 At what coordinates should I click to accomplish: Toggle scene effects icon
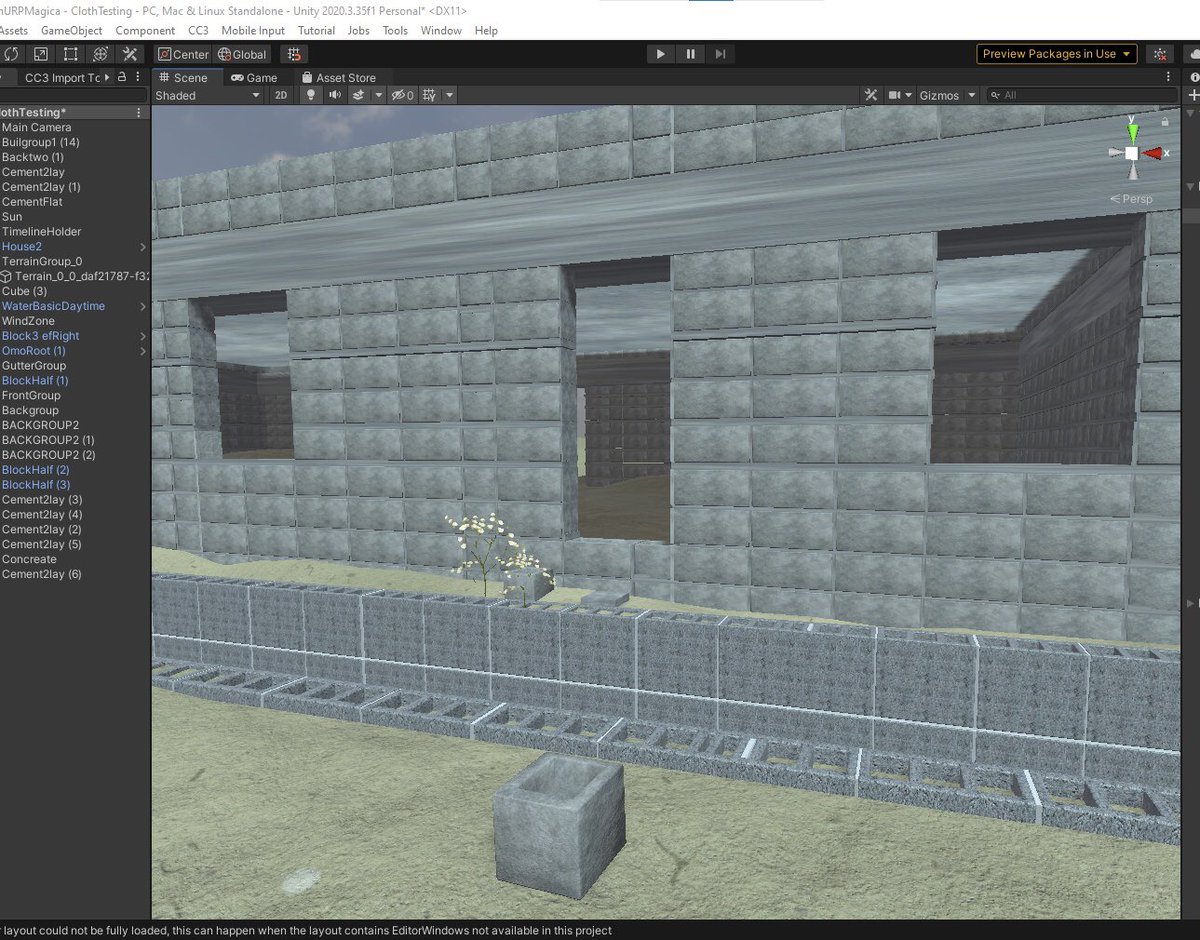359,95
